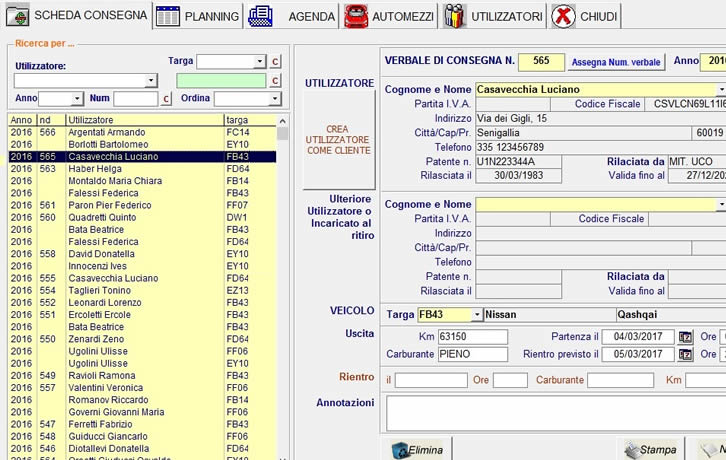Click the green search input field
Image resolution: width=726 pixels, height=460 pixels.
221,81
